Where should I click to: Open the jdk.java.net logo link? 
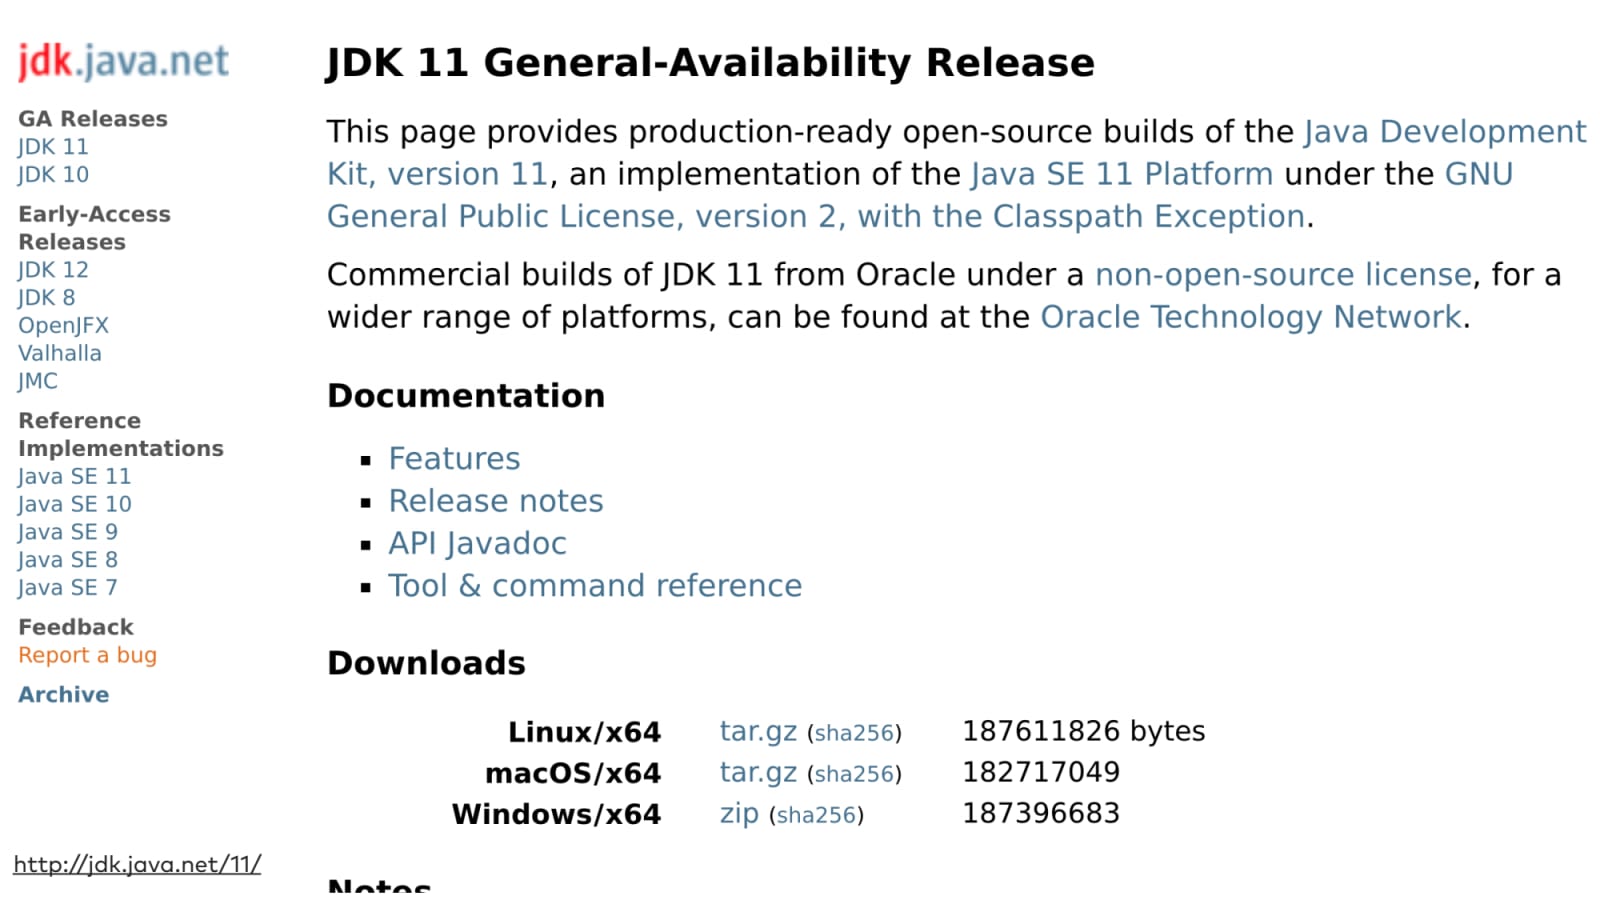[x=123, y=62]
